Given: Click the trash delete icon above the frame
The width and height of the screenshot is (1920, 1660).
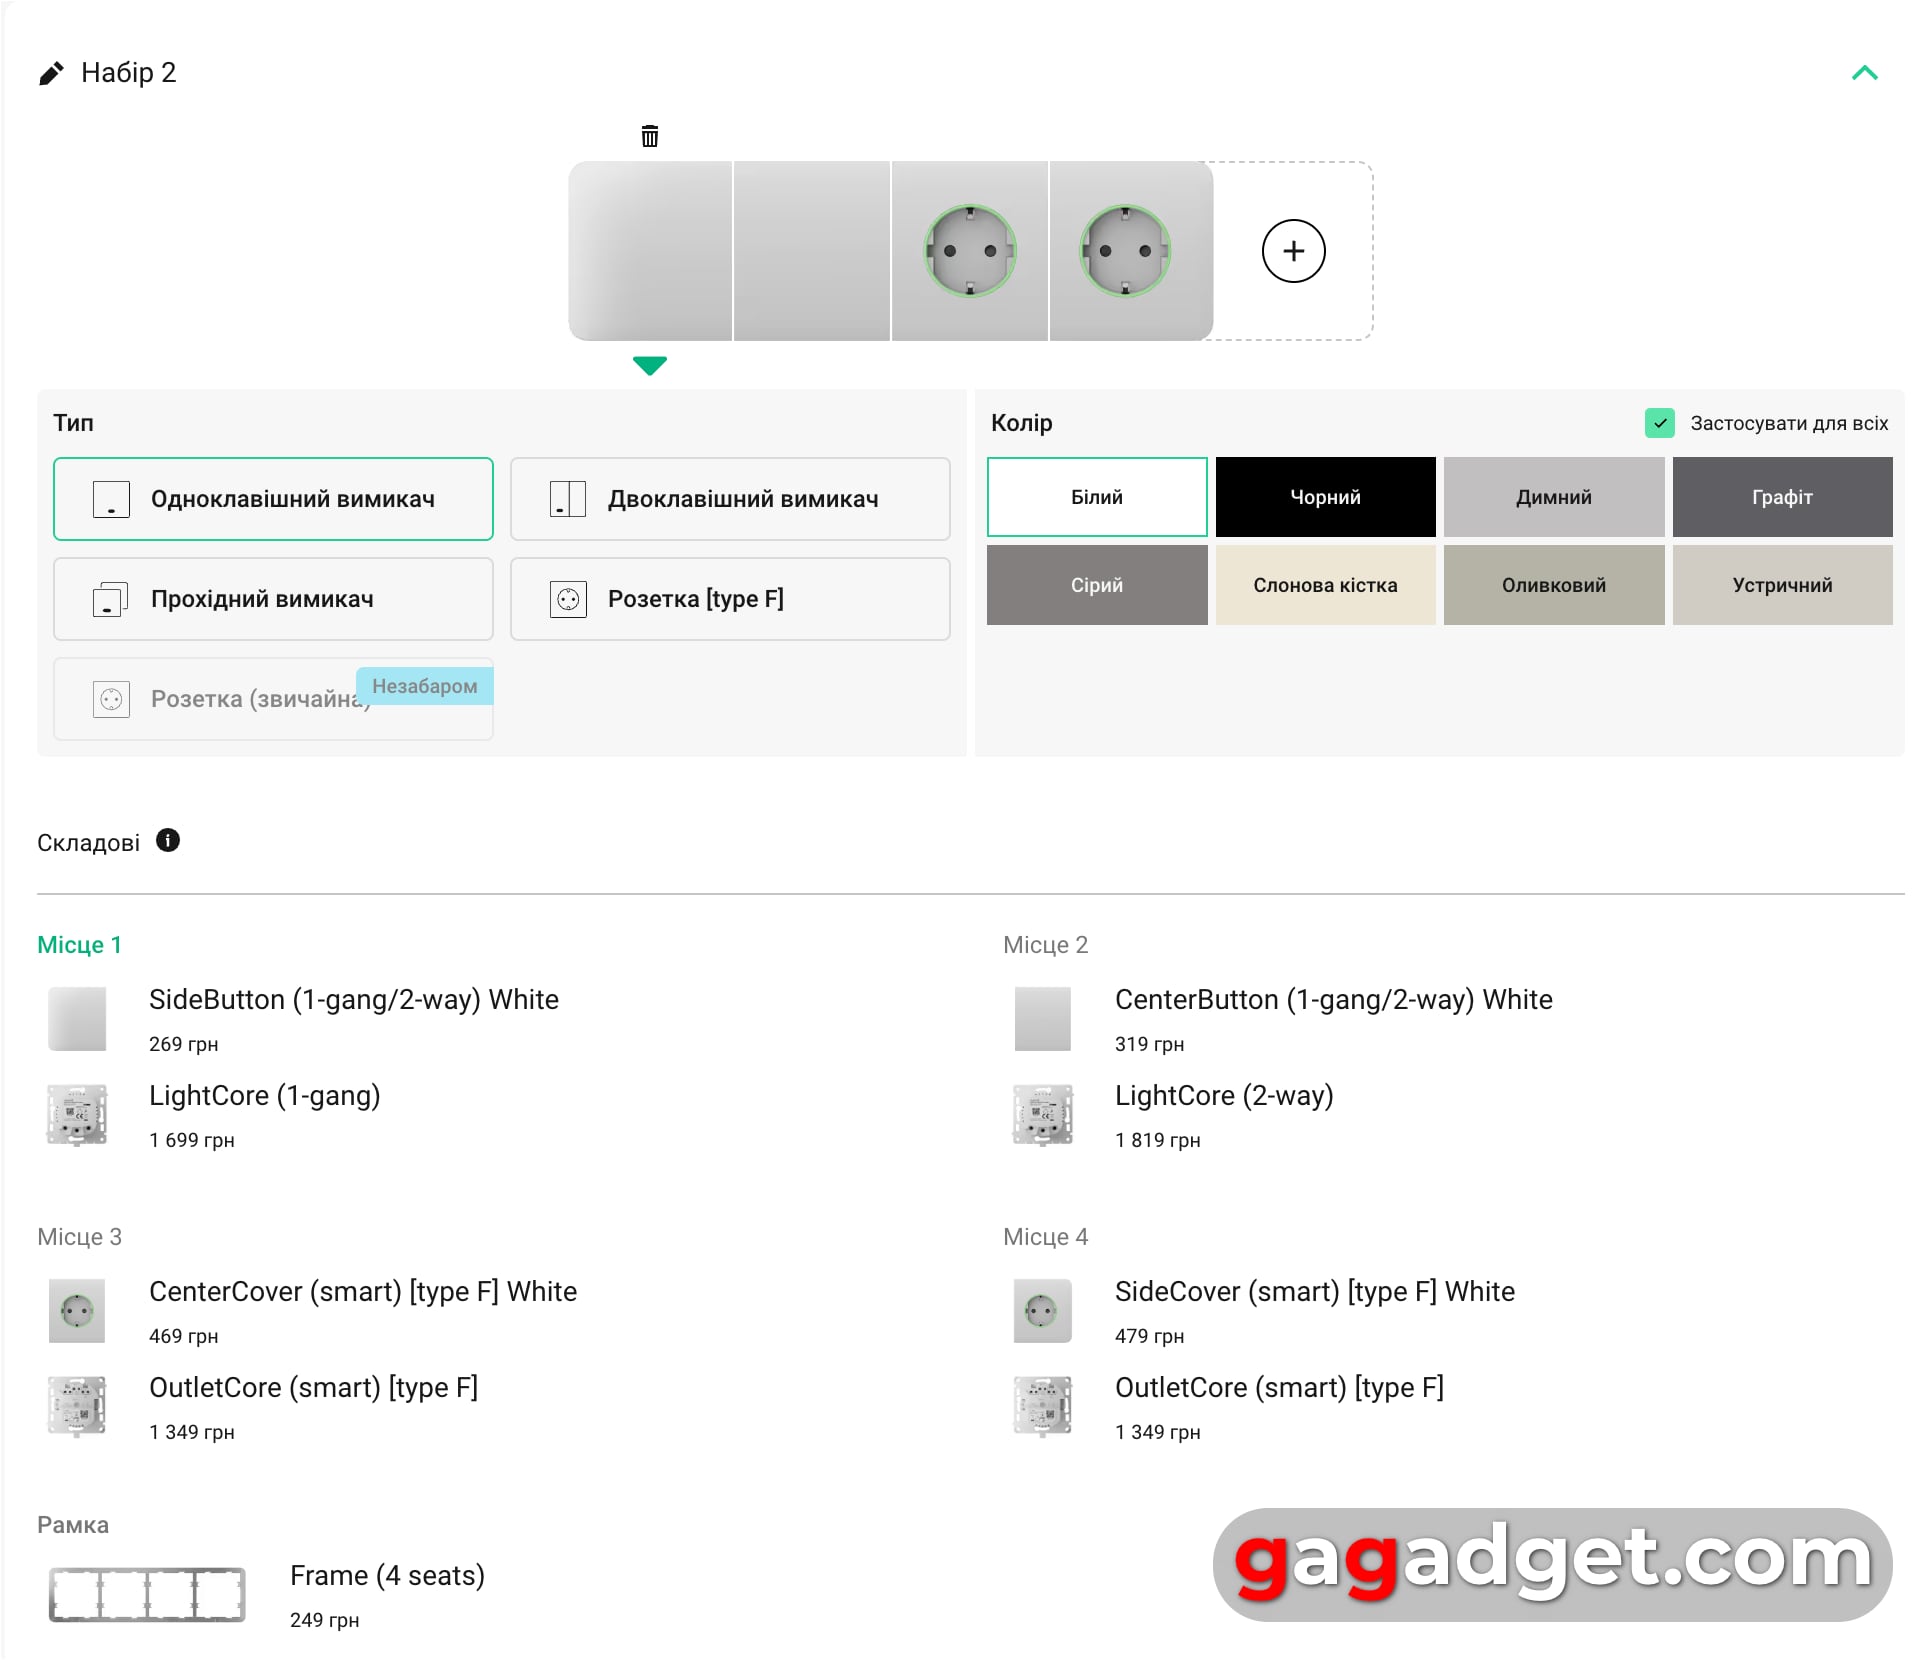Looking at the screenshot, I should coord(650,136).
